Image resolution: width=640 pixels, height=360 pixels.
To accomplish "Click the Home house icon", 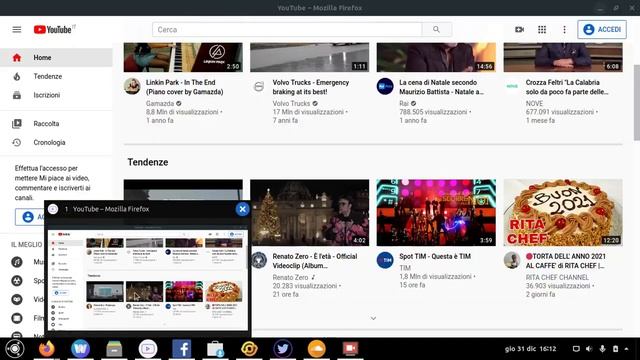I will tap(17, 58).
